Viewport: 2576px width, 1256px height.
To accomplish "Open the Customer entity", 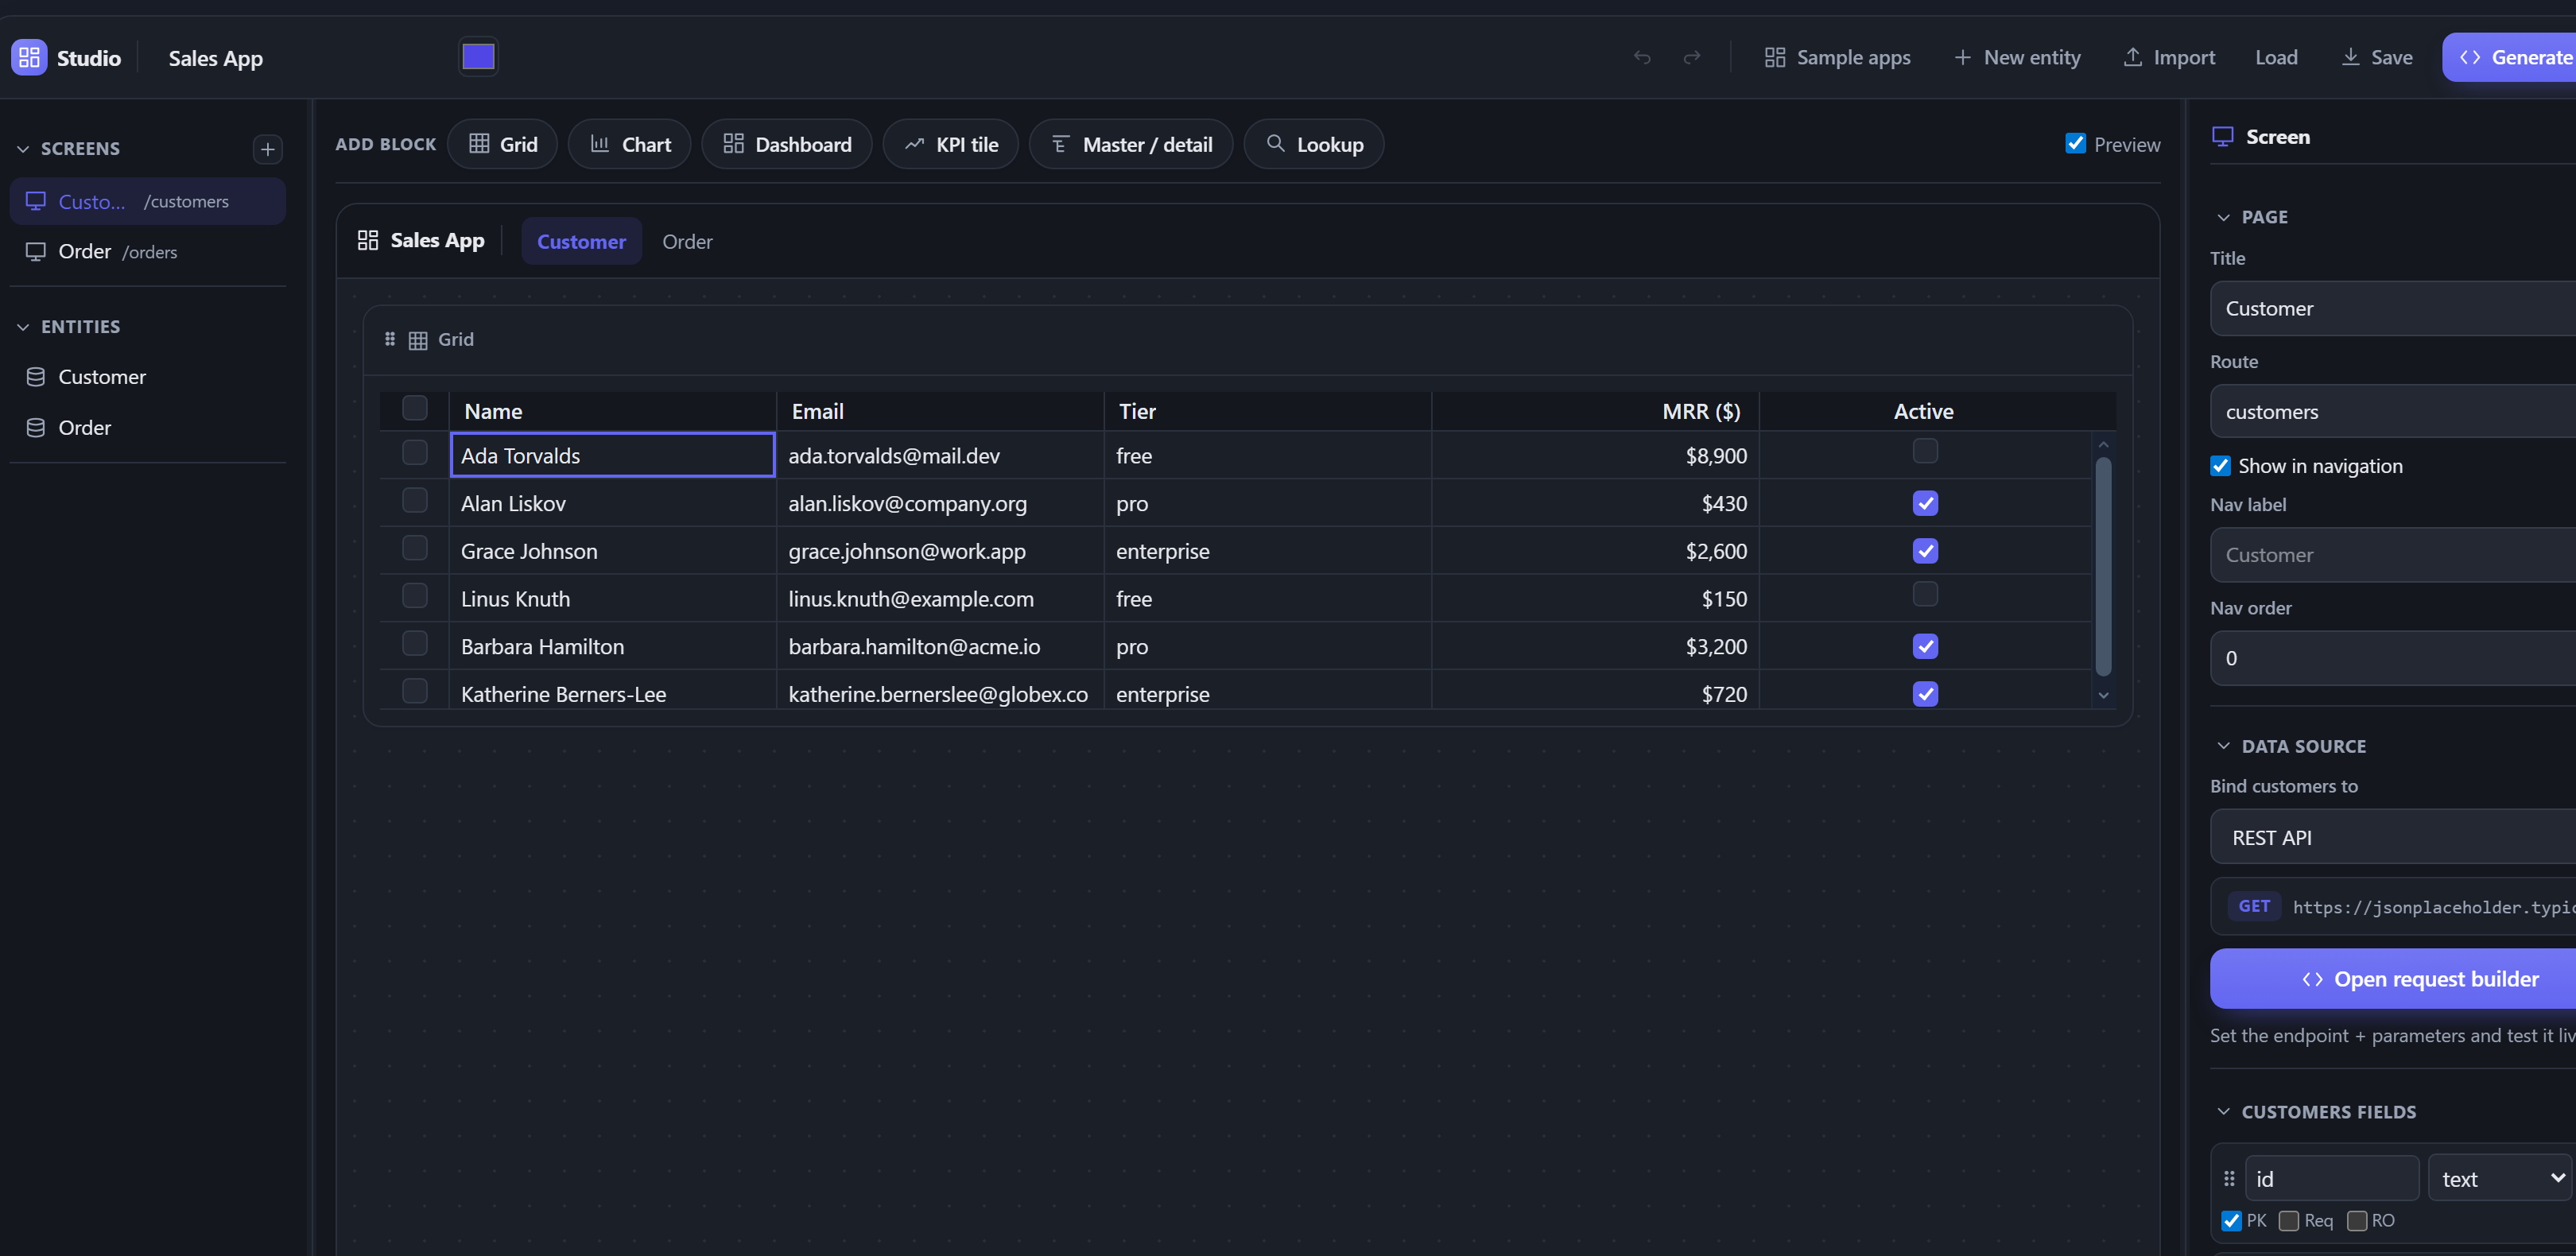I will (147, 377).
